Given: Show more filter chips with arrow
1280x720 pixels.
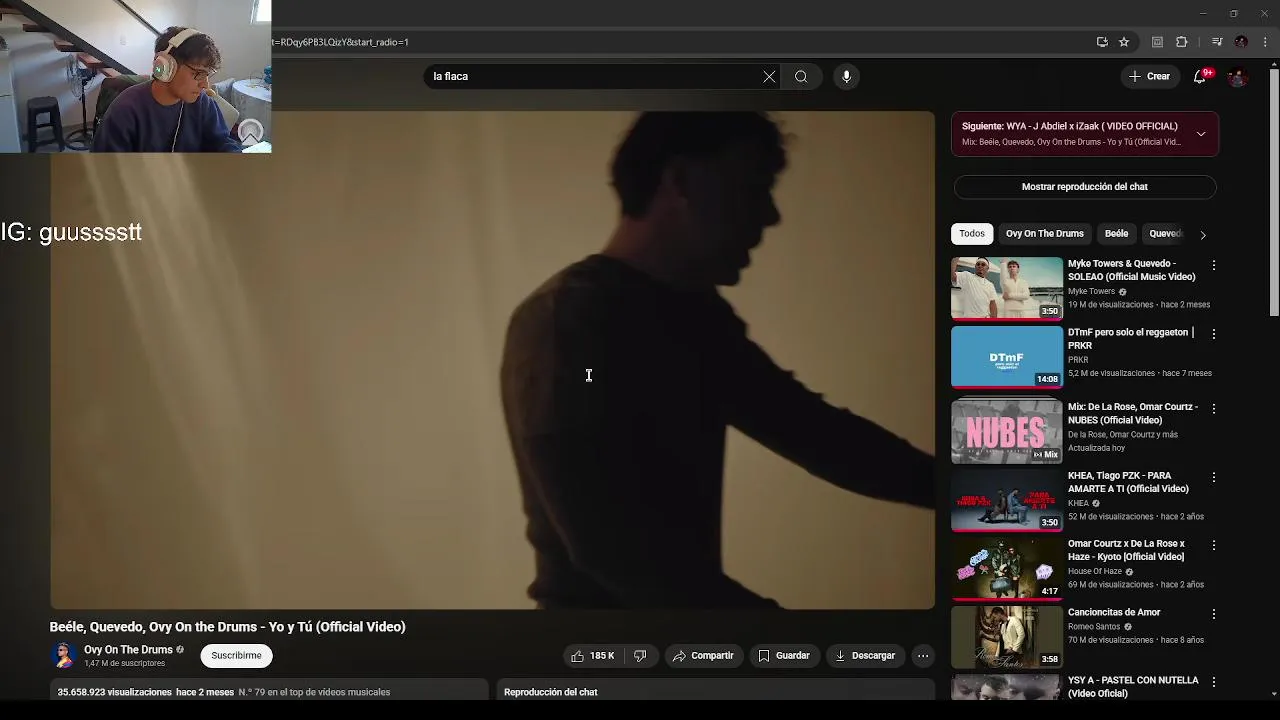Looking at the screenshot, I should (x=1203, y=235).
